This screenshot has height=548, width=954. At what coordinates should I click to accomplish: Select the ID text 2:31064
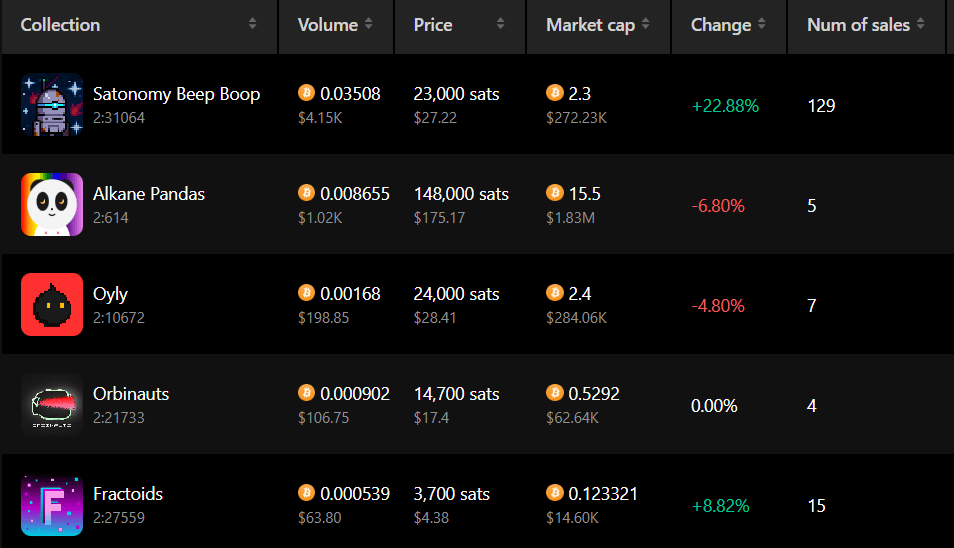click(119, 118)
